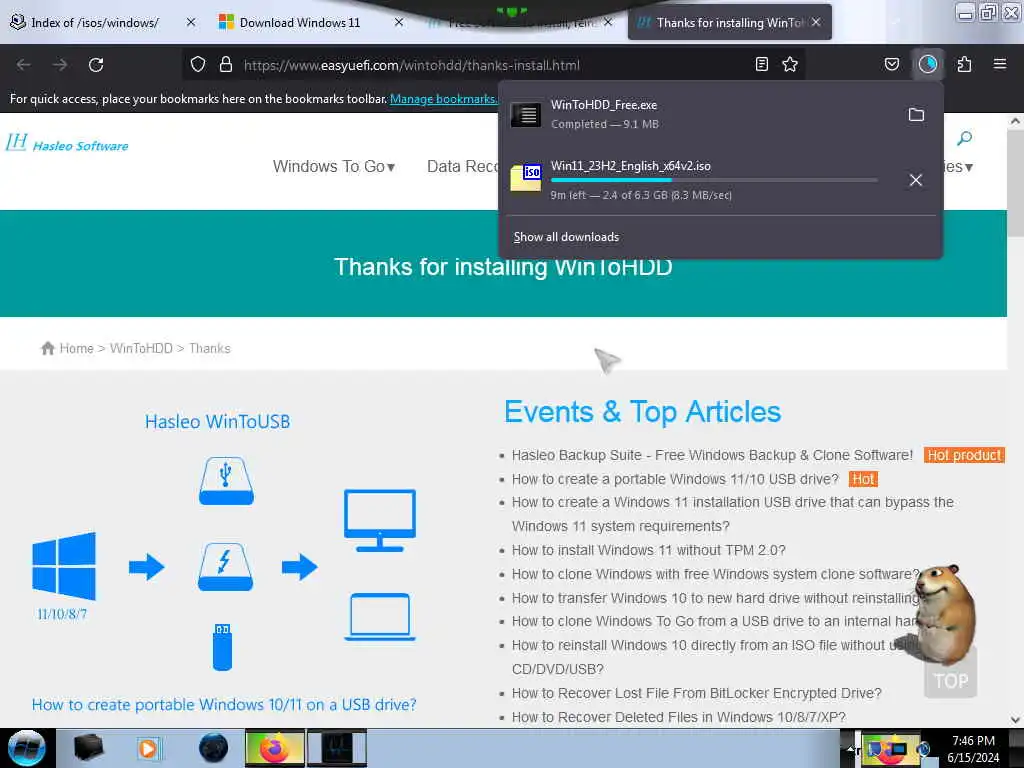Show WinToHDD_Free.exe in folder

coord(916,115)
